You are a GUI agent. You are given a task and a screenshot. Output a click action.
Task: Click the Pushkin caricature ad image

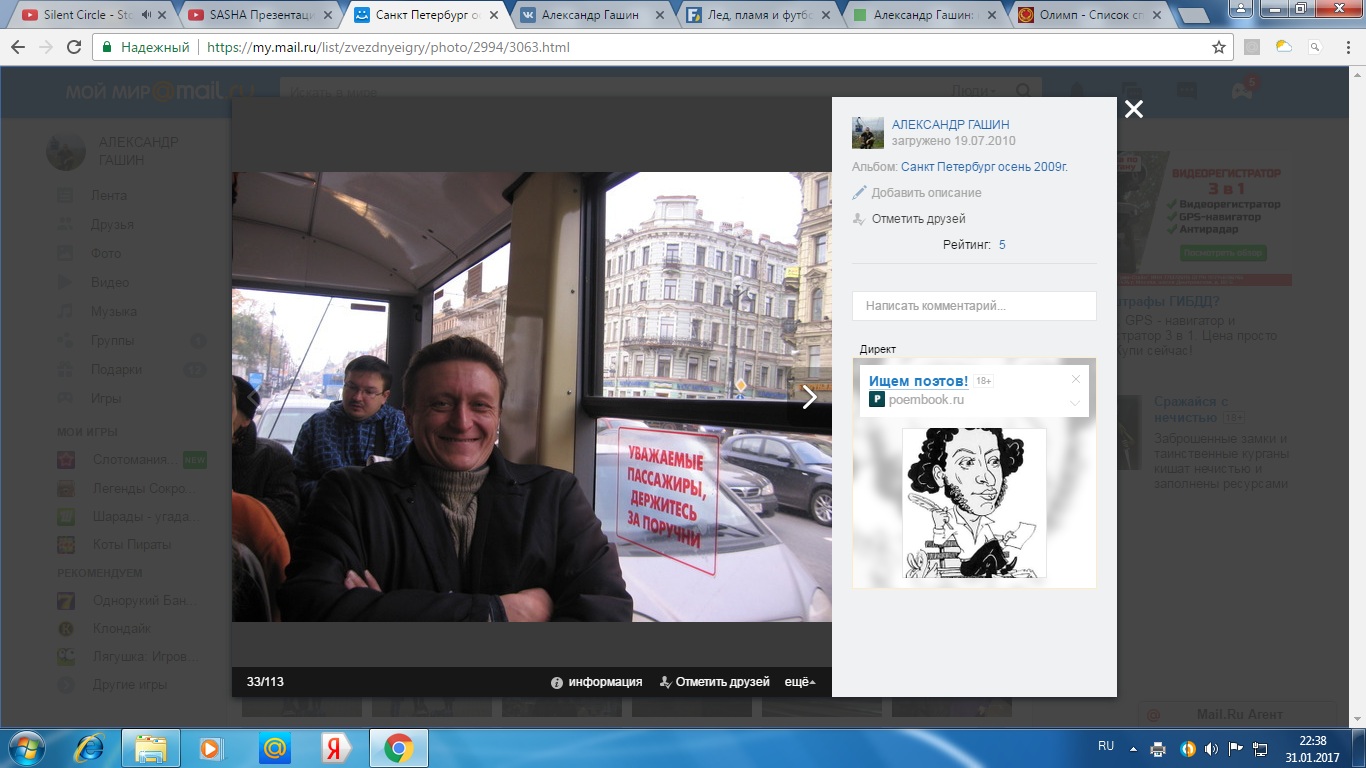pyautogui.click(x=974, y=502)
